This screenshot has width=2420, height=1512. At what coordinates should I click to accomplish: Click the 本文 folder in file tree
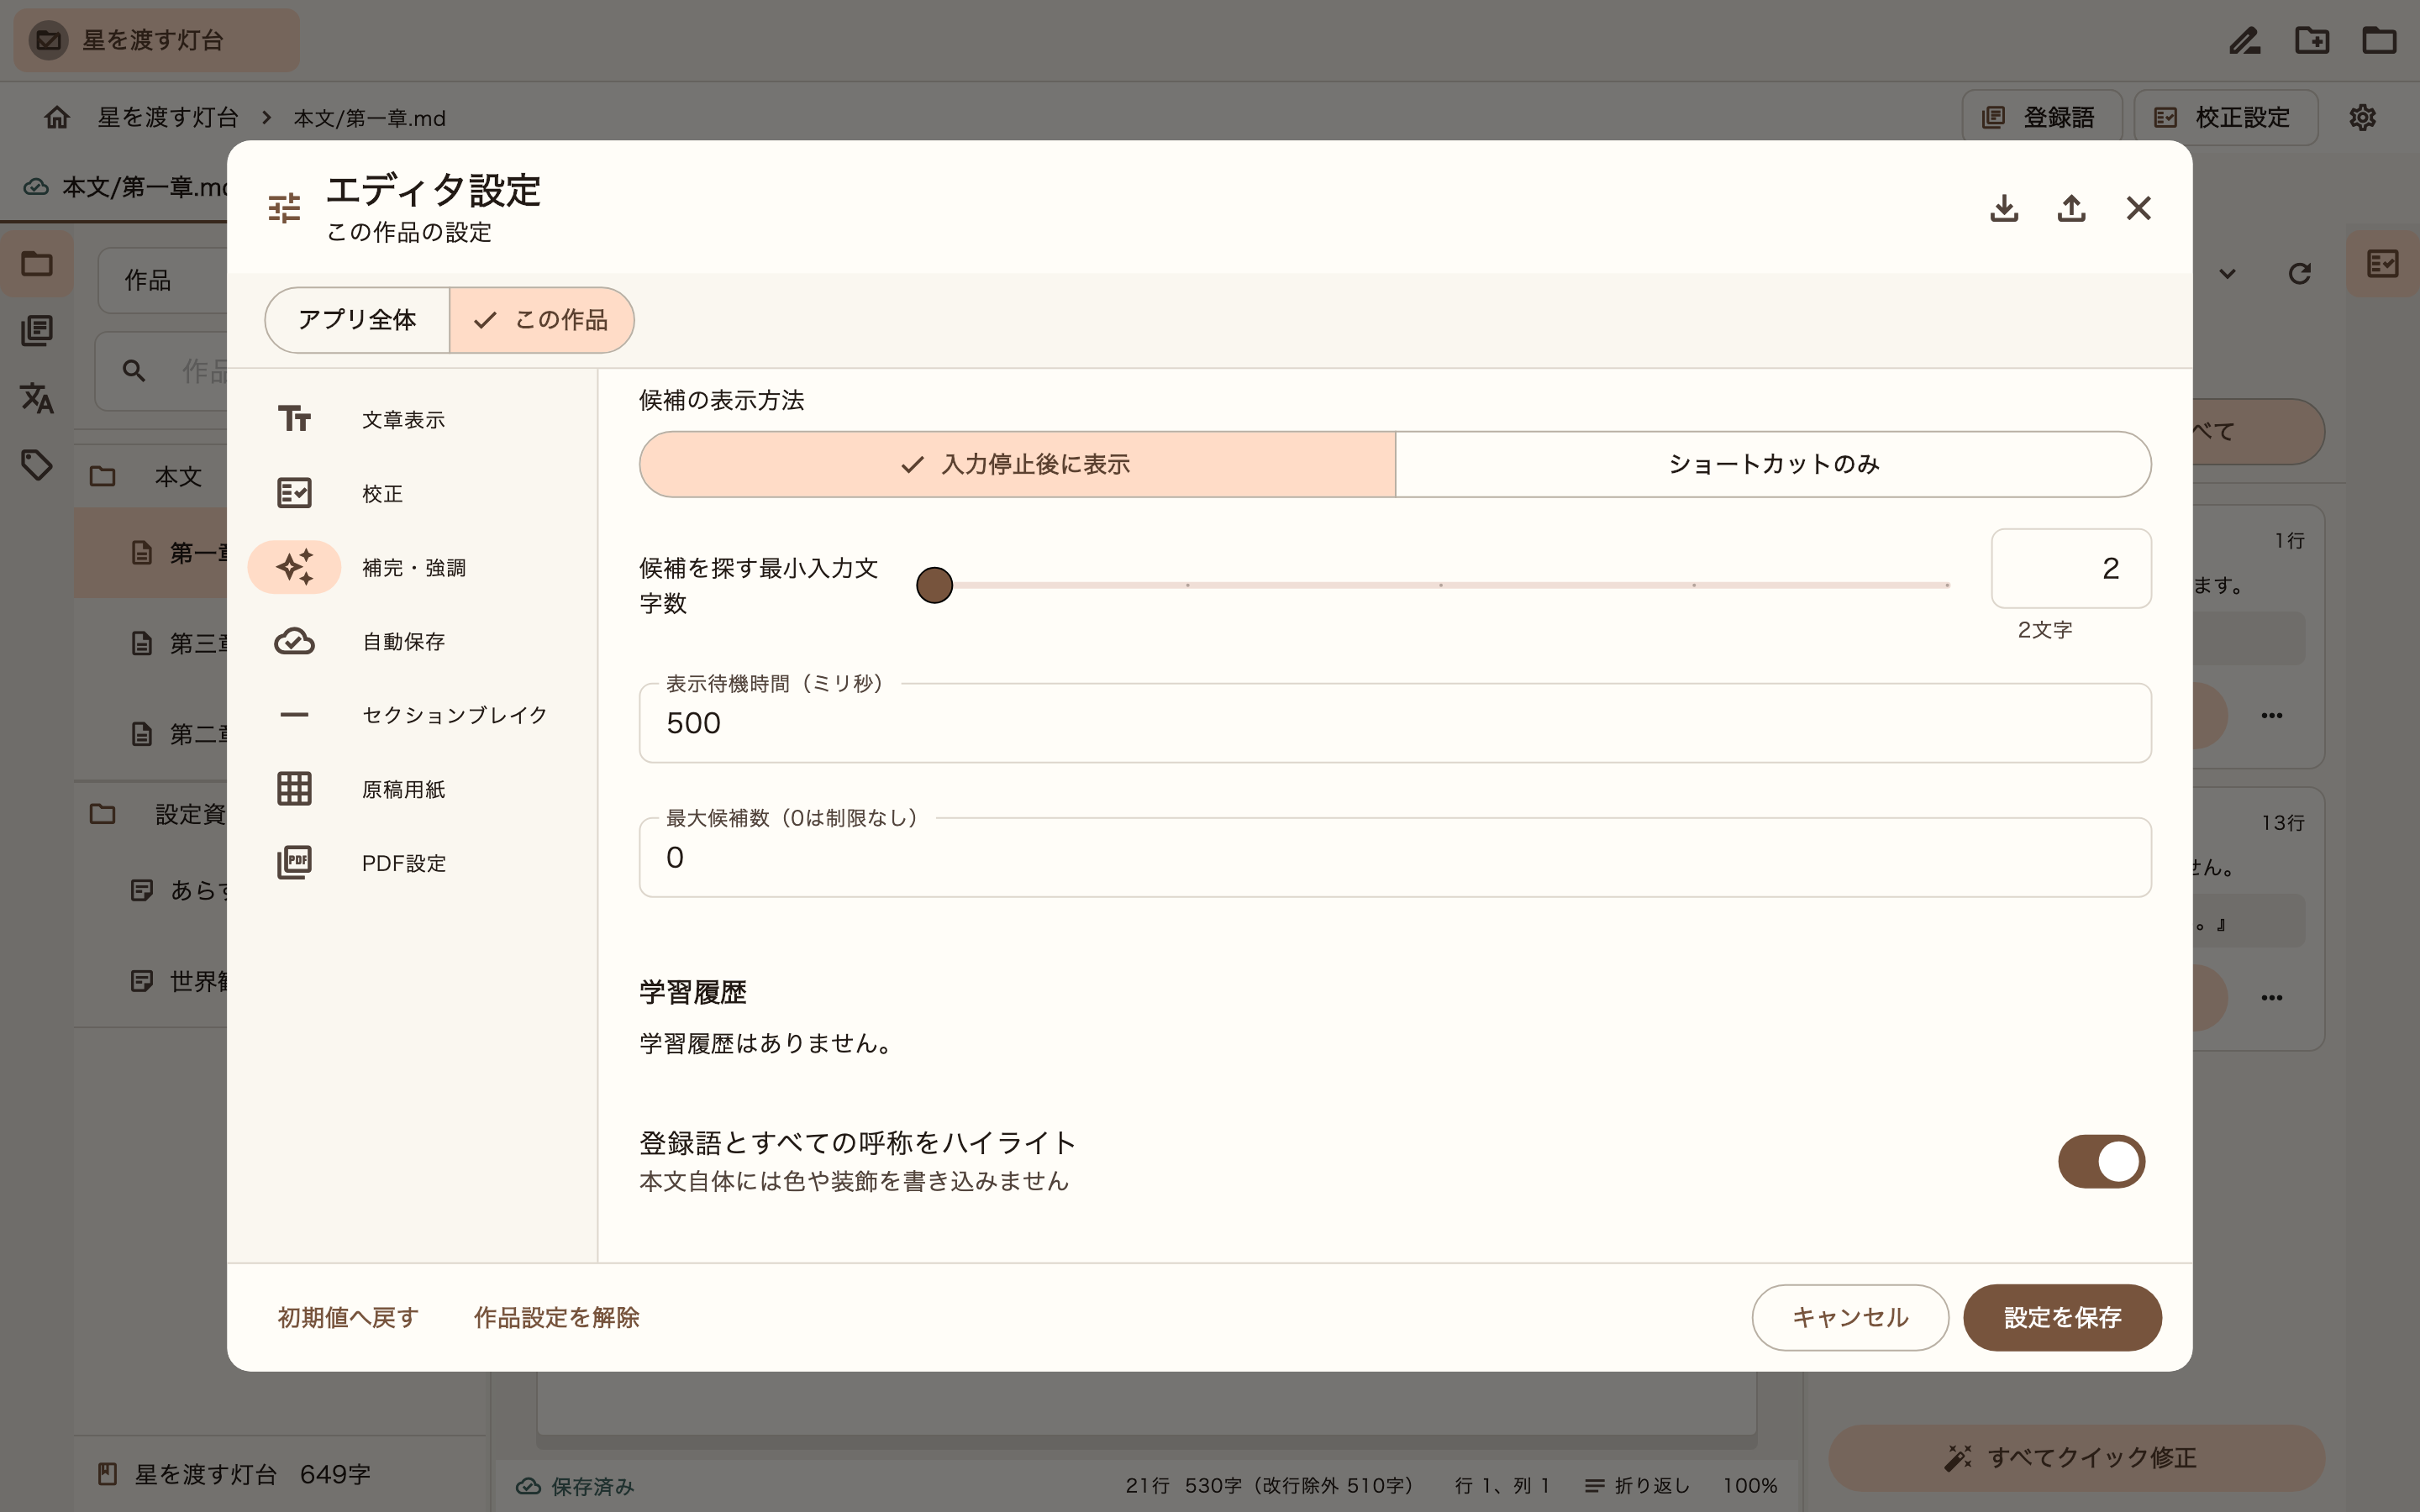click(x=152, y=476)
